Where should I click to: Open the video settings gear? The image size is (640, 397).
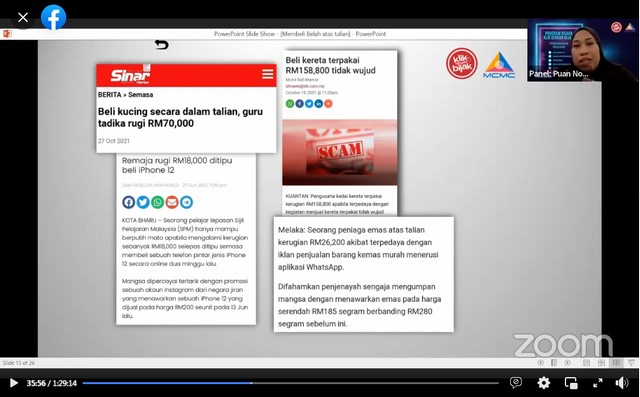pyautogui.click(x=544, y=383)
